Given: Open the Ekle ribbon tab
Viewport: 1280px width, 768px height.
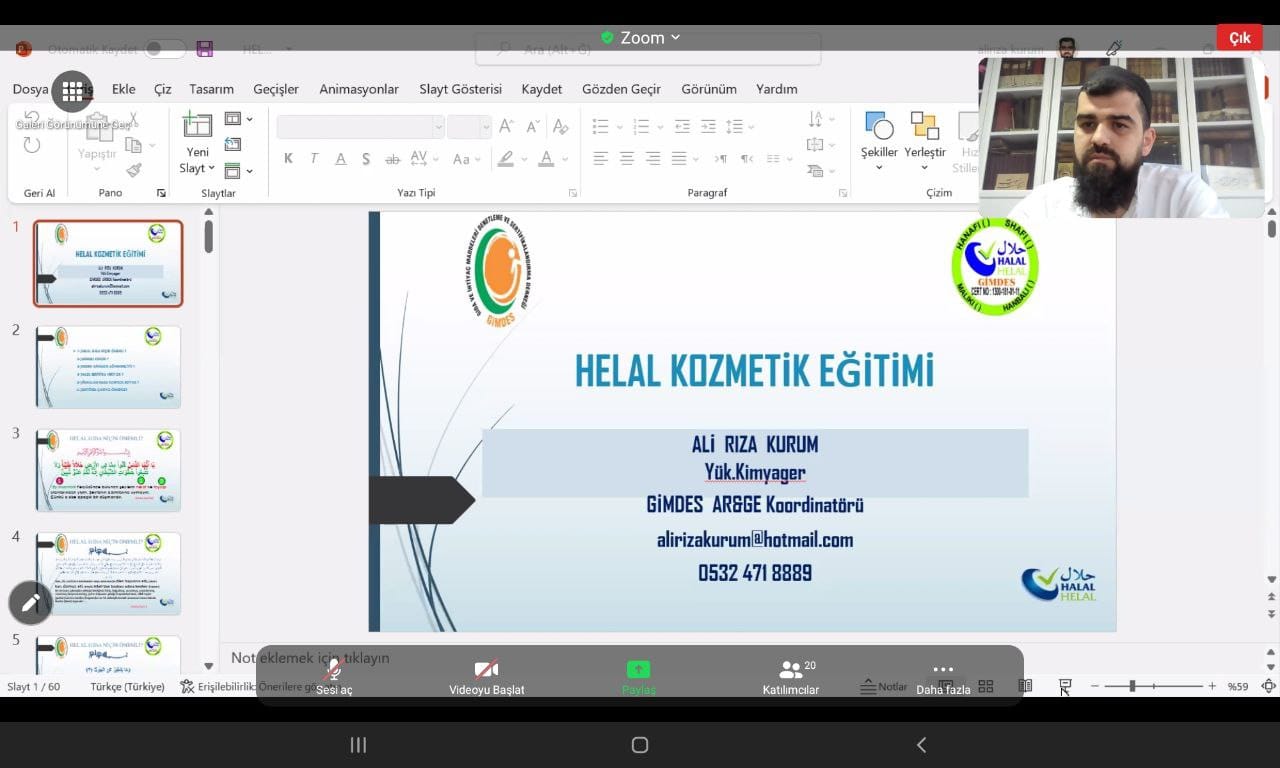Looking at the screenshot, I should point(123,89).
